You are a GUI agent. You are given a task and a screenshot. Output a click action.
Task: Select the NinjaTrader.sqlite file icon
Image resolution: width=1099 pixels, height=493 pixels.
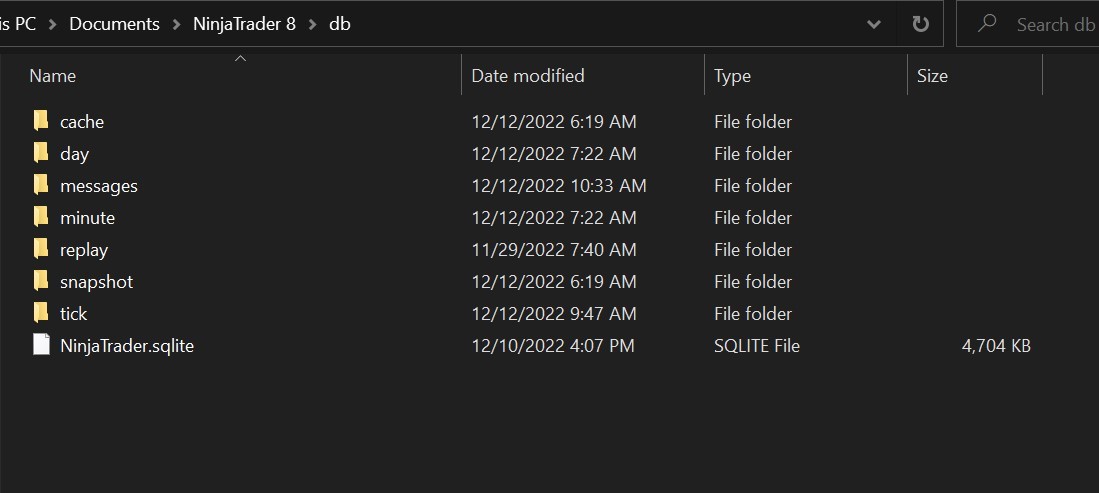click(x=41, y=346)
